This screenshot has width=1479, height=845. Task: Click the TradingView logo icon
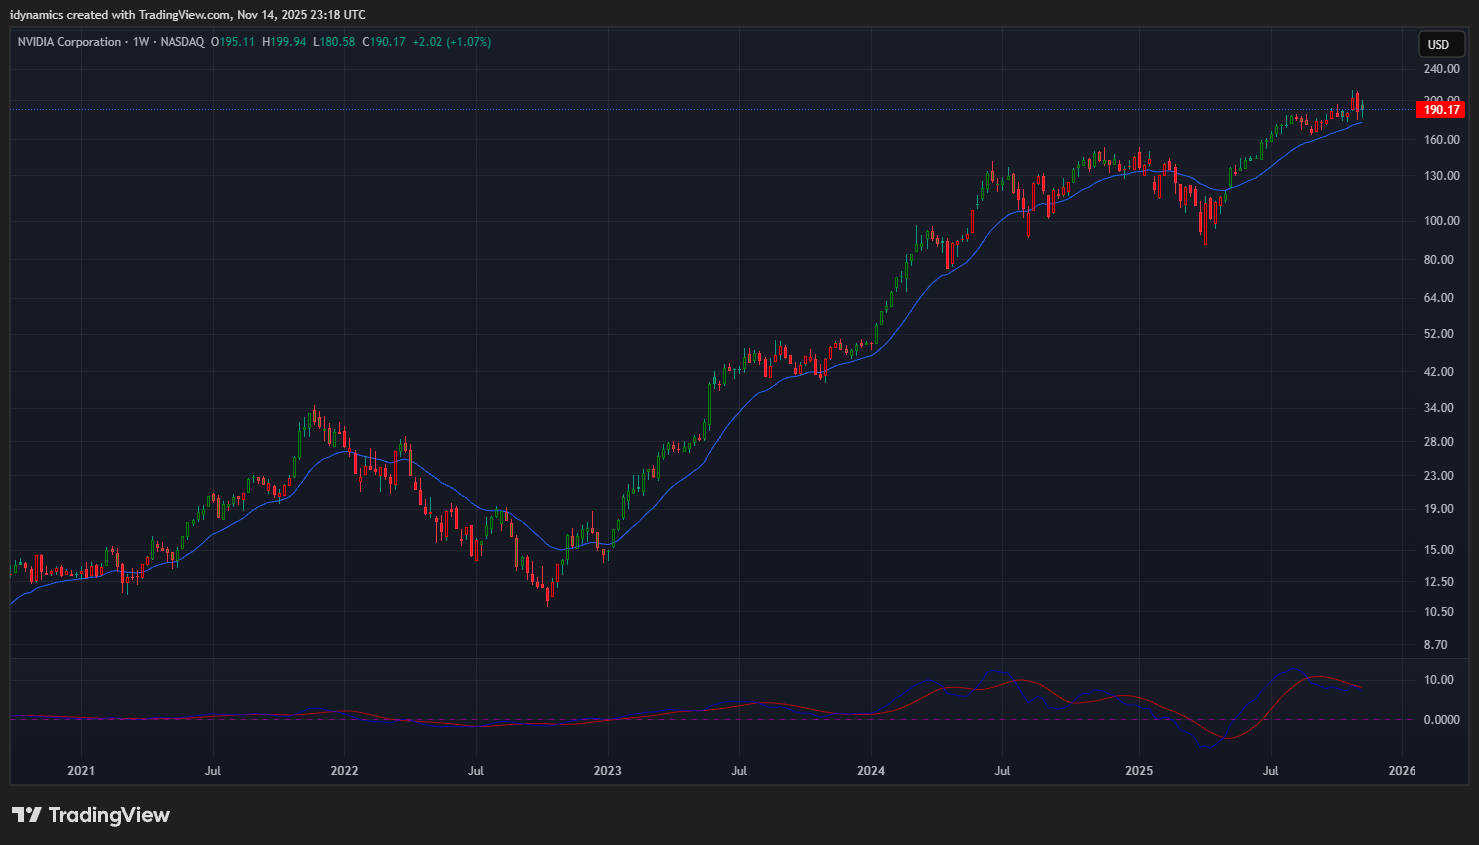pyautogui.click(x=27, y=815)
